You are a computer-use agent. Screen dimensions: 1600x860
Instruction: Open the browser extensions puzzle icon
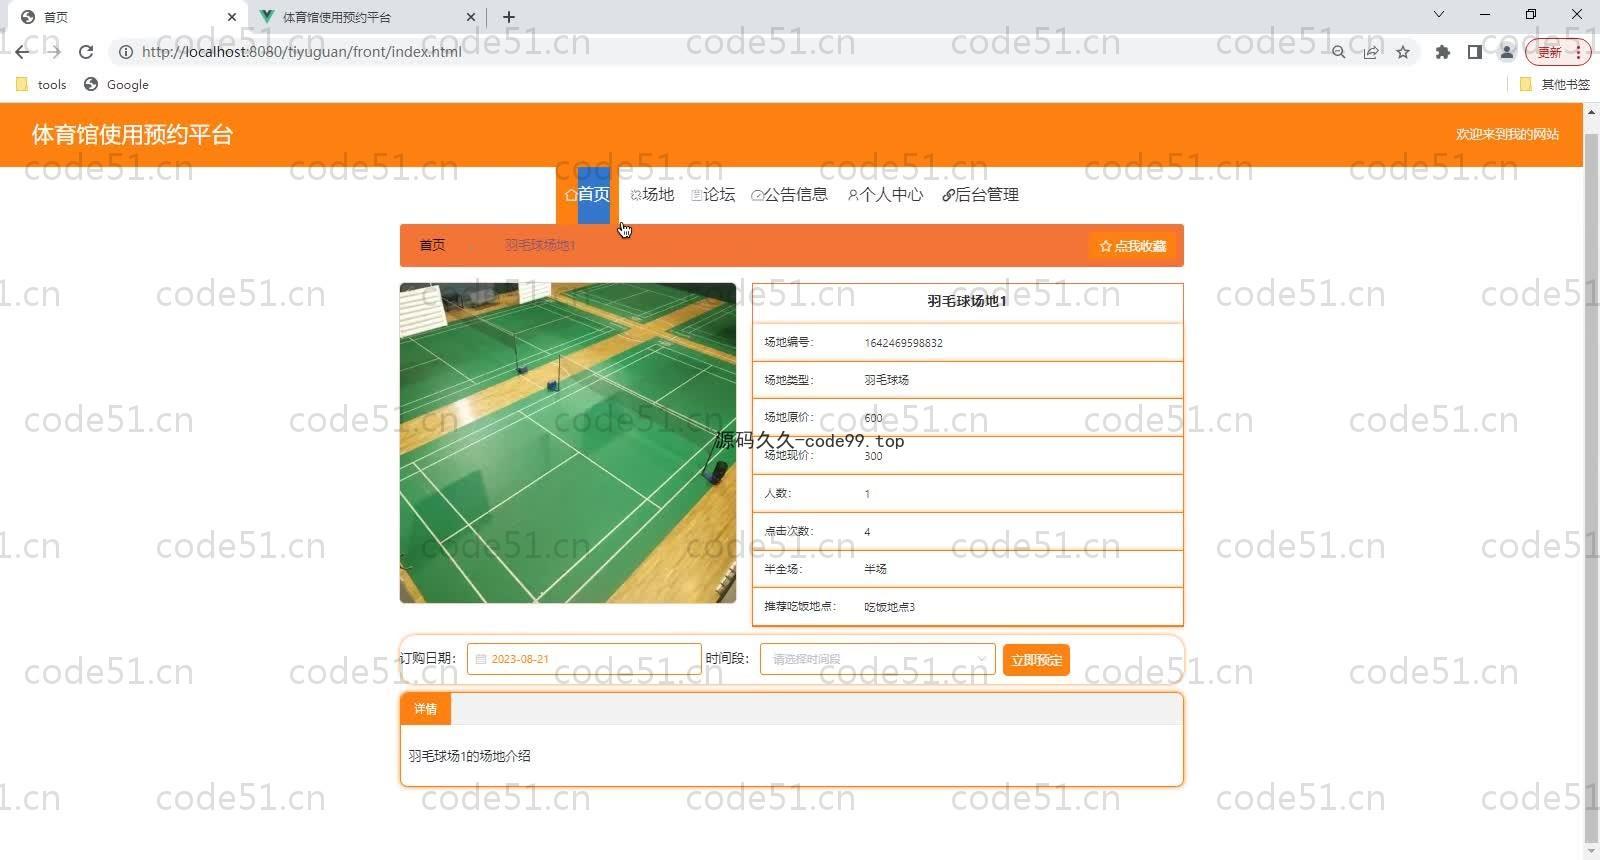pos(1442,52)
